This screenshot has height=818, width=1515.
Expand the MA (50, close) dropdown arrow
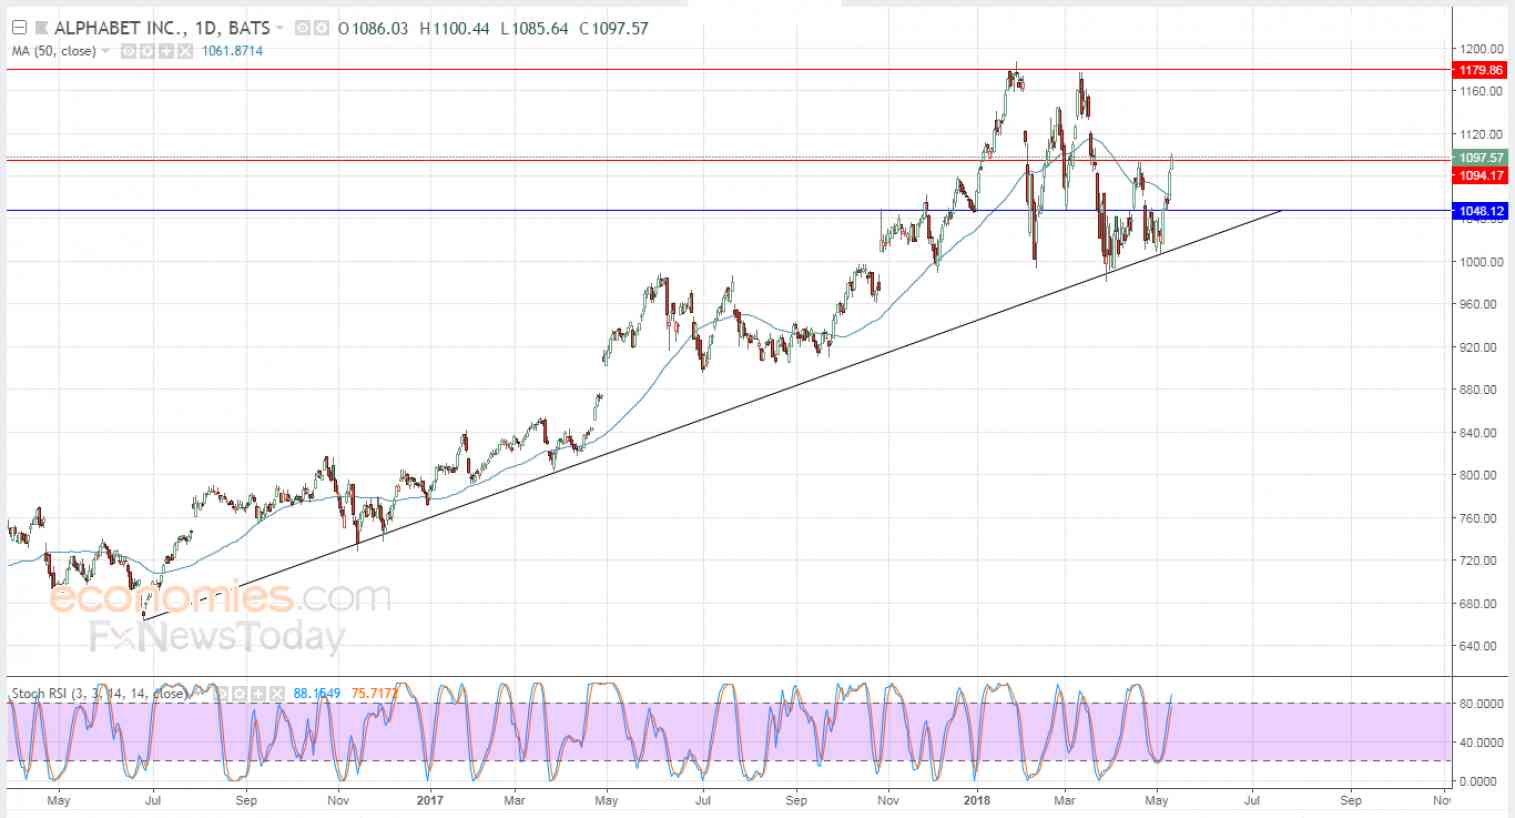click(105, 51)
